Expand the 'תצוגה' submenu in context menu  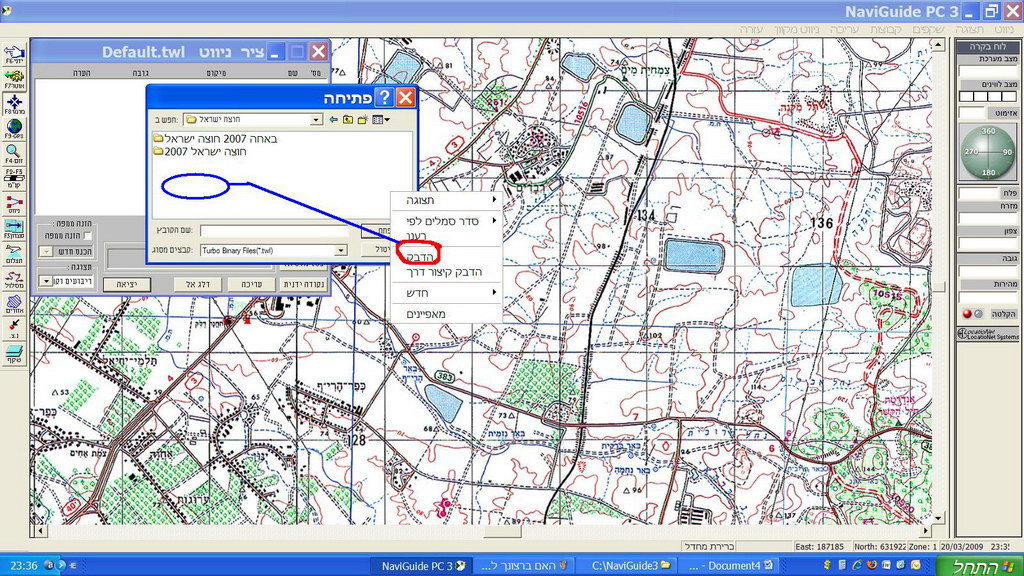447,200
